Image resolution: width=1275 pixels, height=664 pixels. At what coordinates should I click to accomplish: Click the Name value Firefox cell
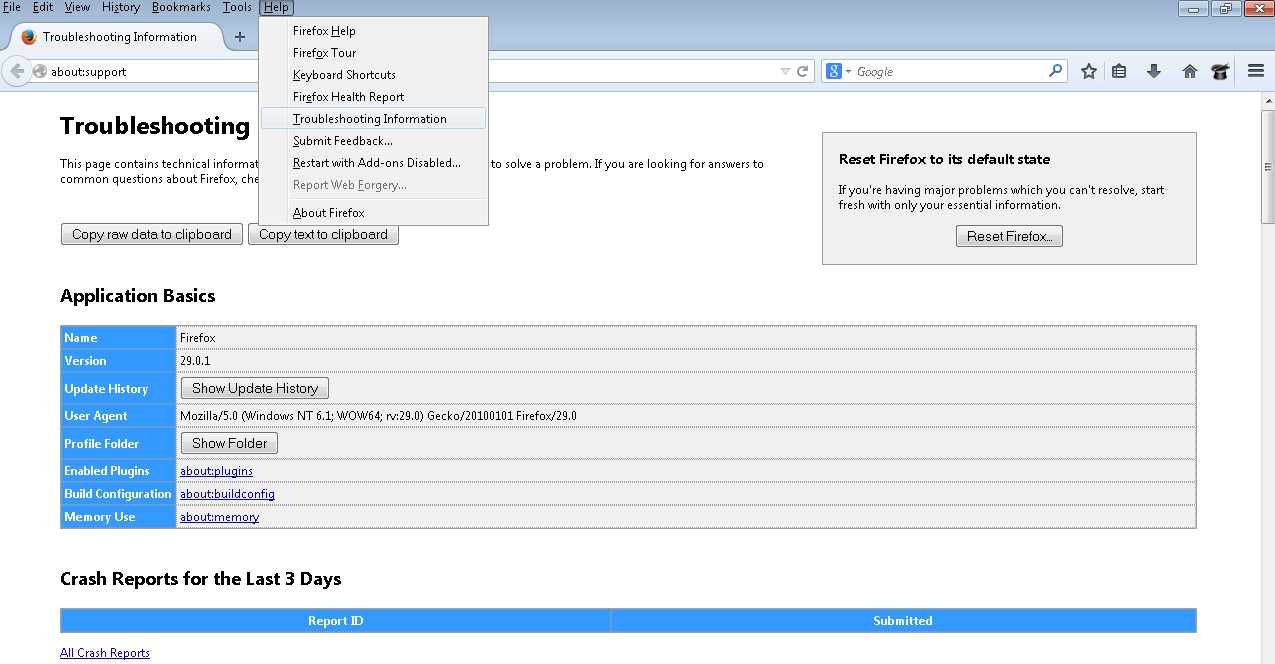(x=686, y=338)
